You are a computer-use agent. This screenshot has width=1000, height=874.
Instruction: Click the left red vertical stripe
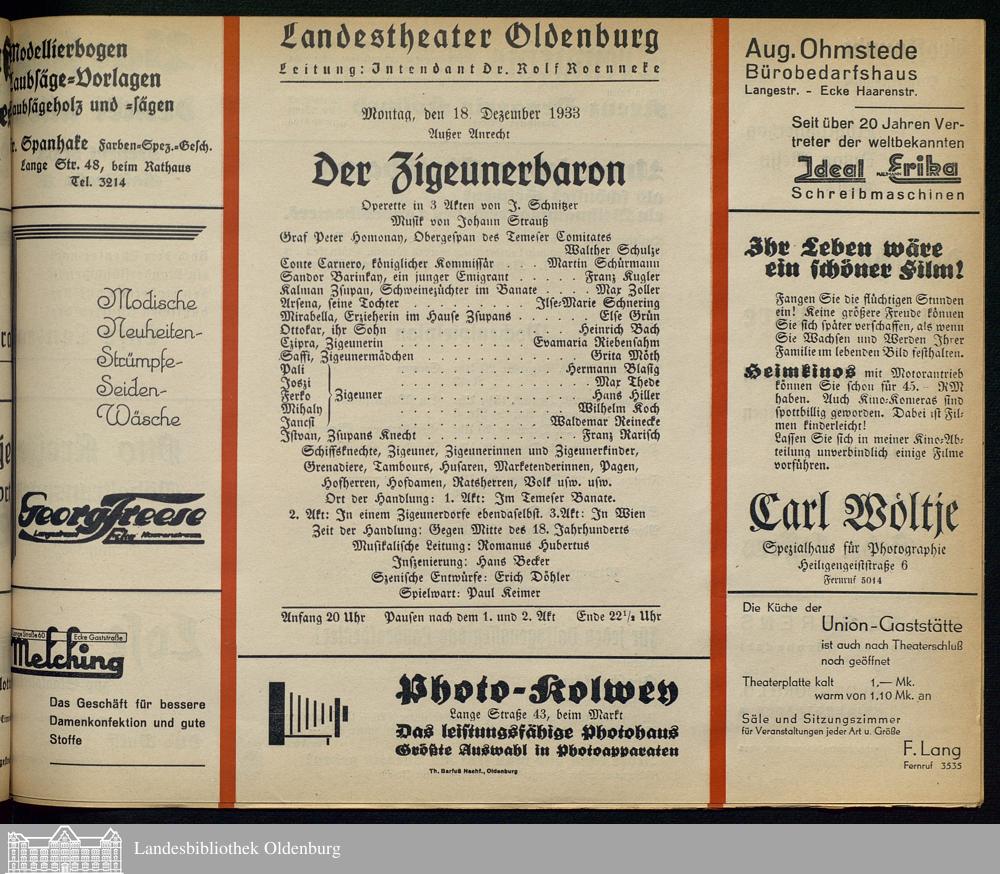tap(230, 410)
